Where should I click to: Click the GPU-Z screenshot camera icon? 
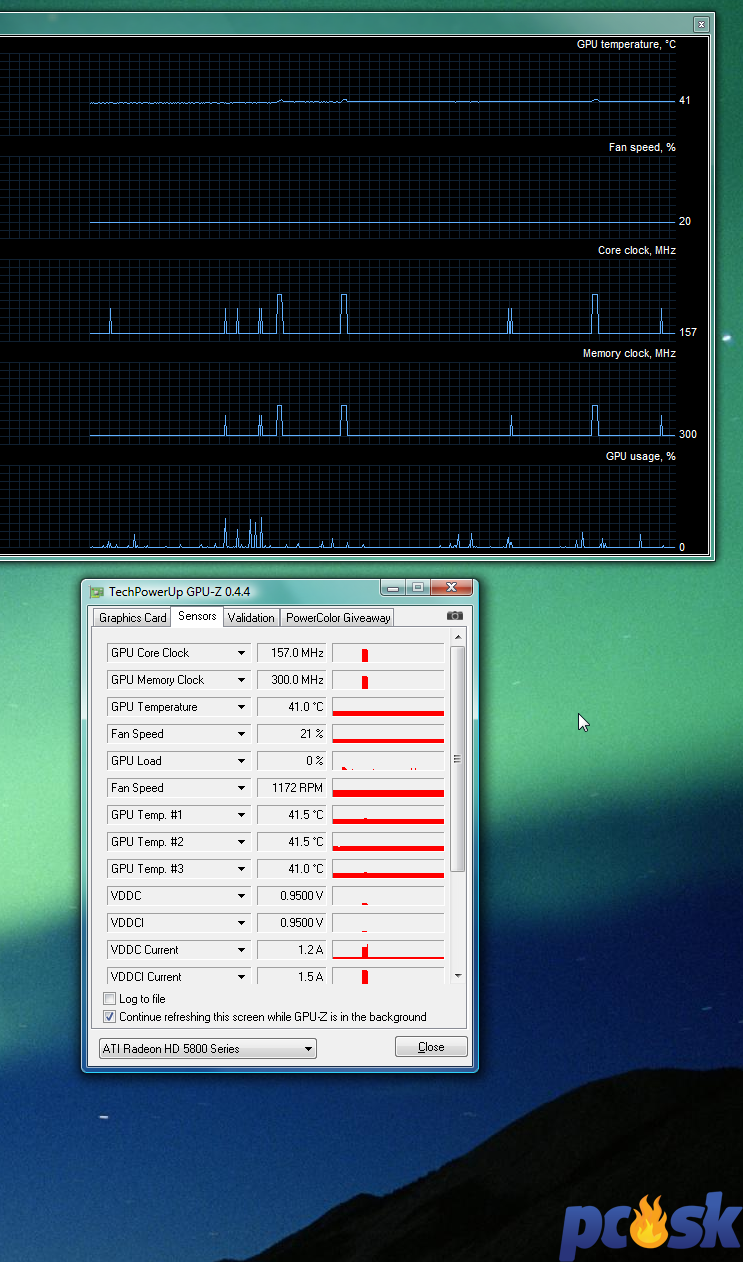point(455,617)
